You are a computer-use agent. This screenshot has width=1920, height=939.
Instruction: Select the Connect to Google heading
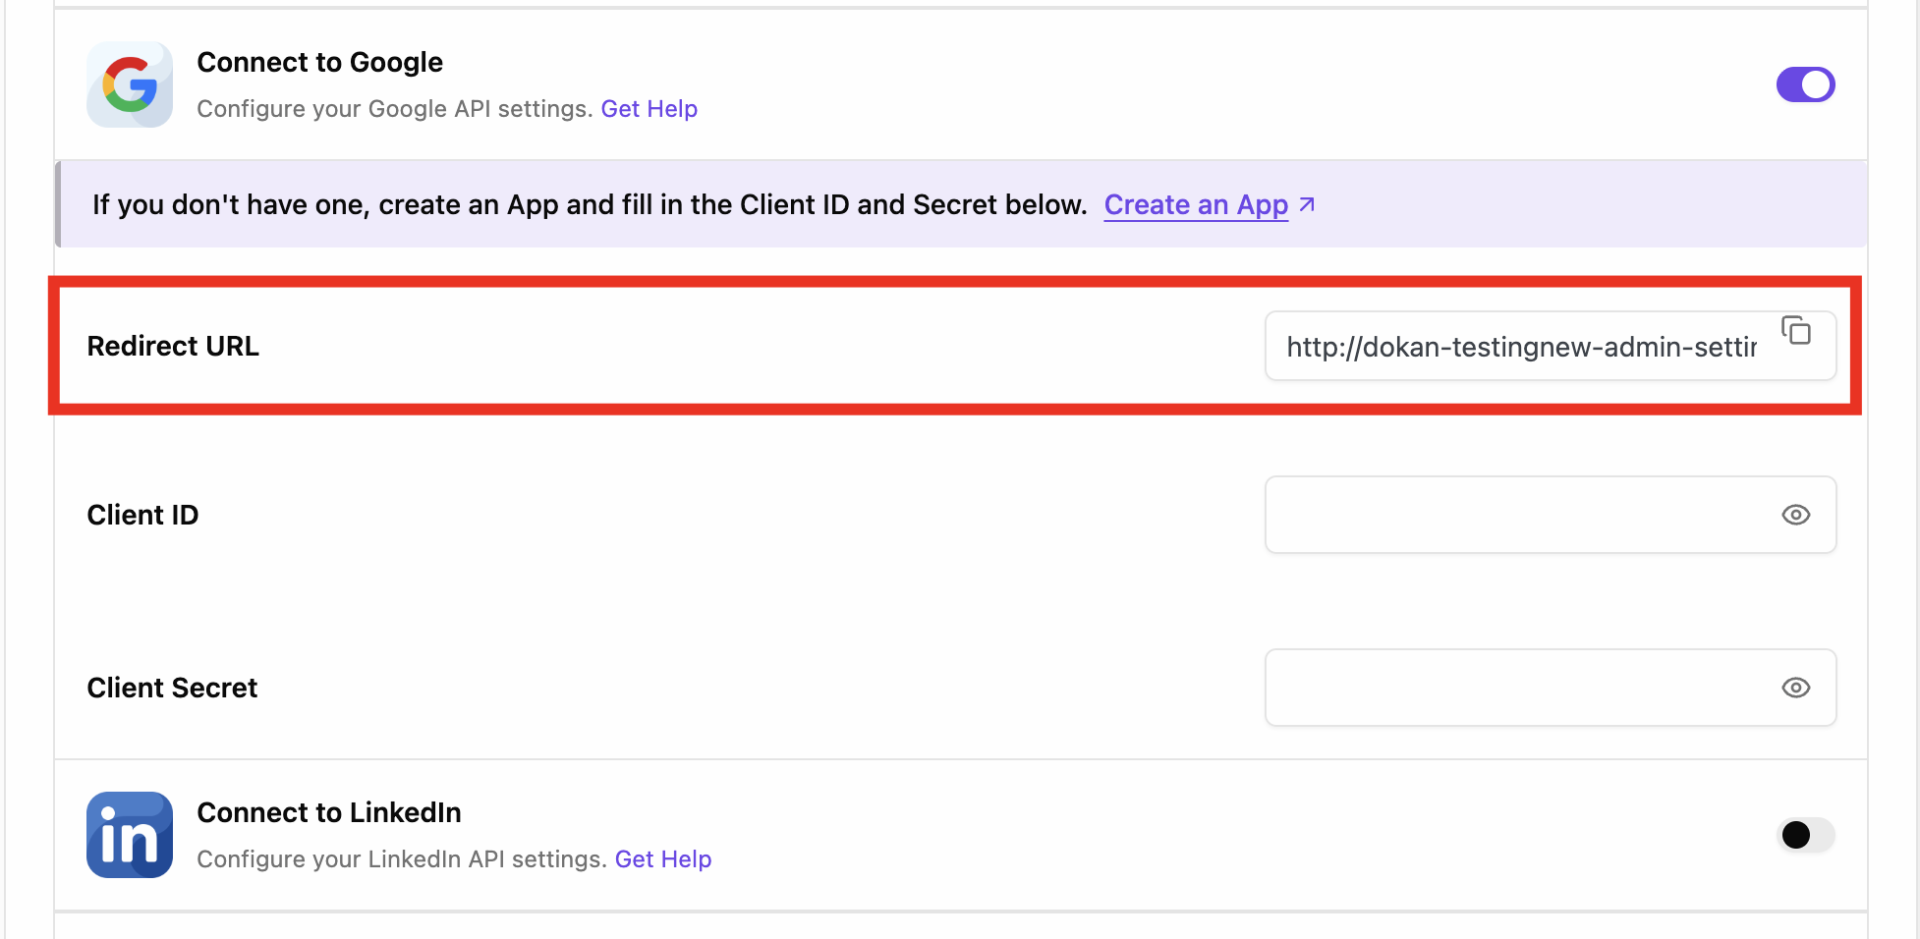(320, 63)
